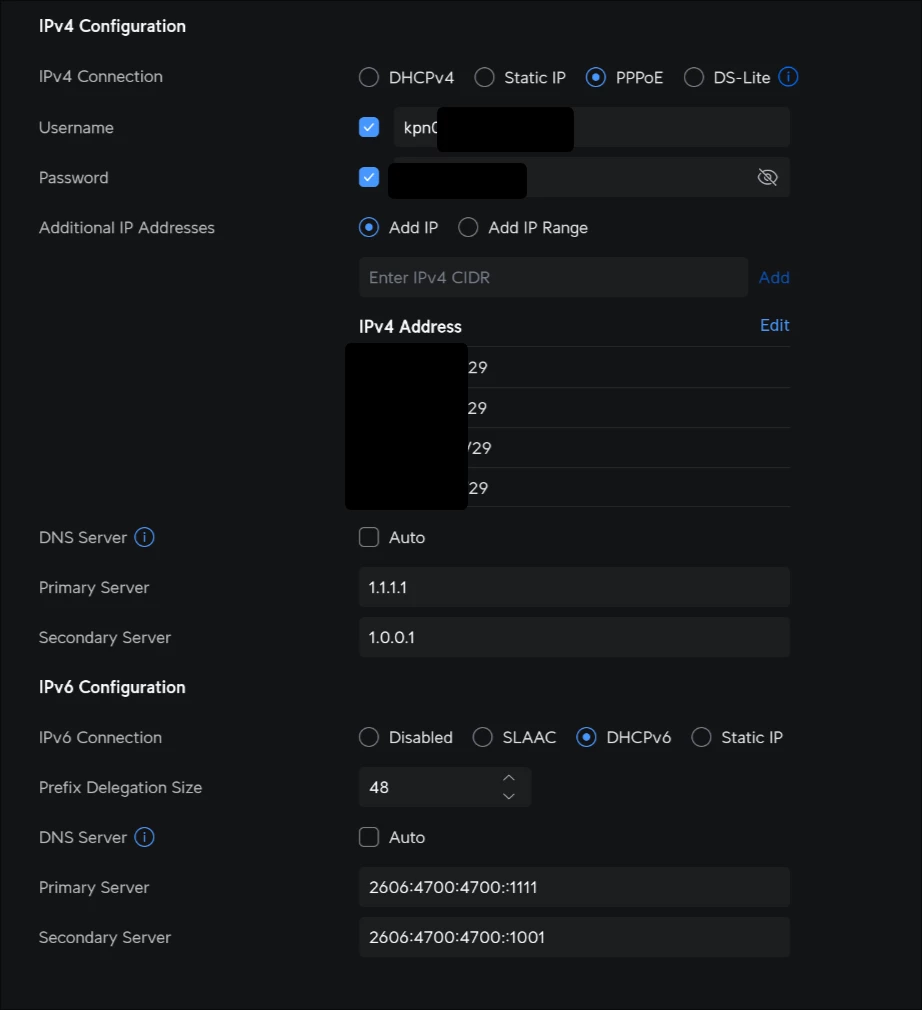Click Edit next to IPv4 Address list
Viewport: 922px width, 1010px height.
pos(774,325)
